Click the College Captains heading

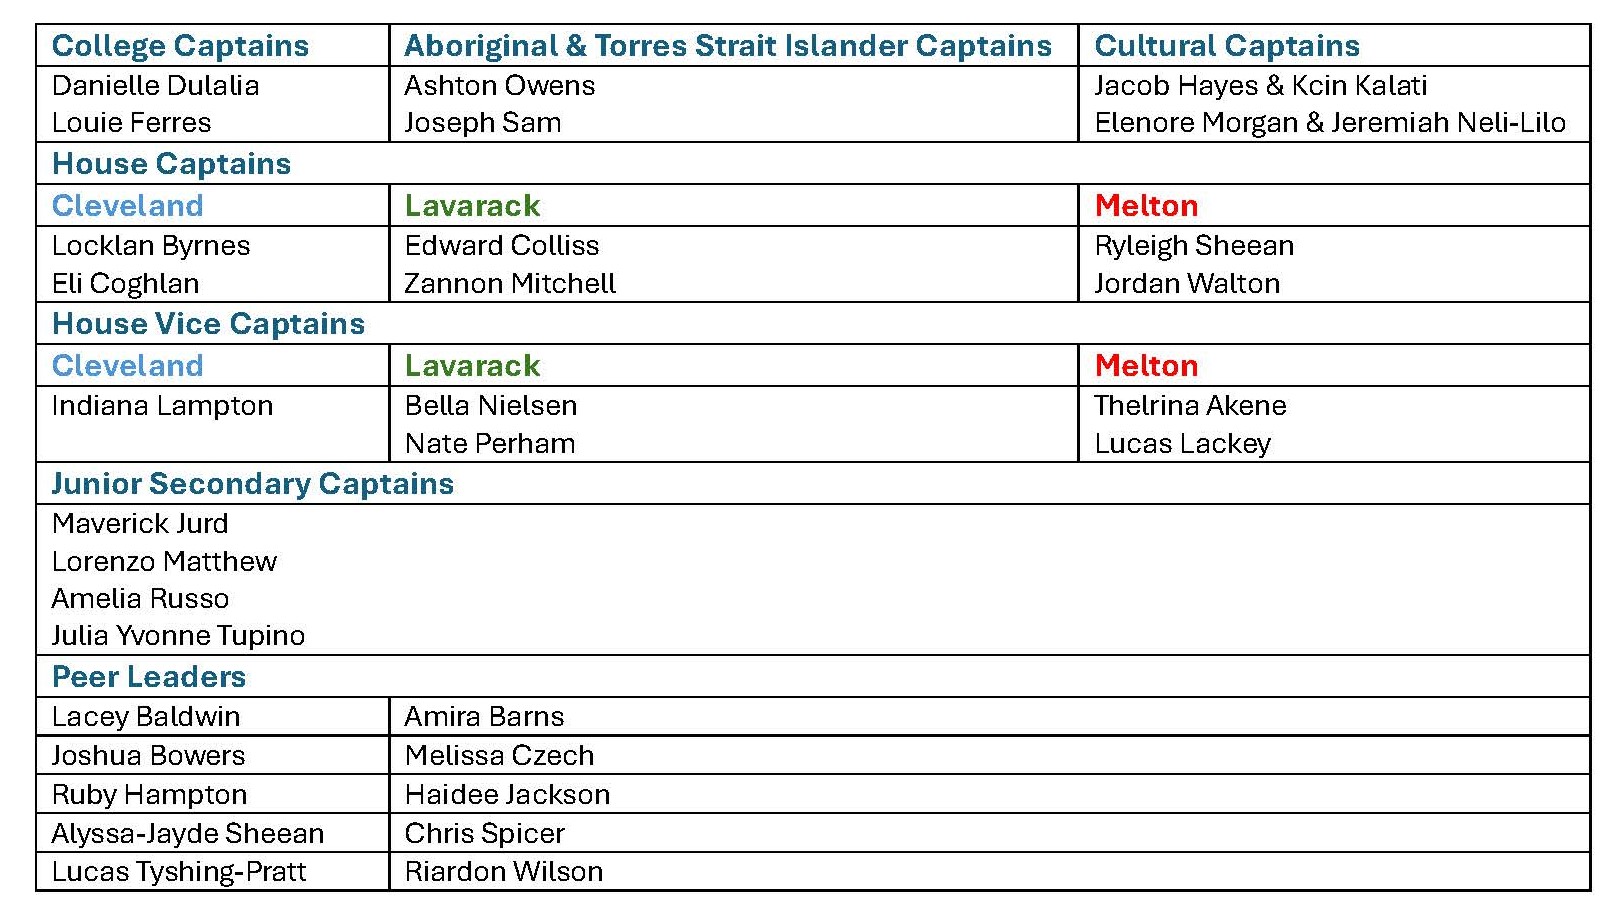coord(180,46)
